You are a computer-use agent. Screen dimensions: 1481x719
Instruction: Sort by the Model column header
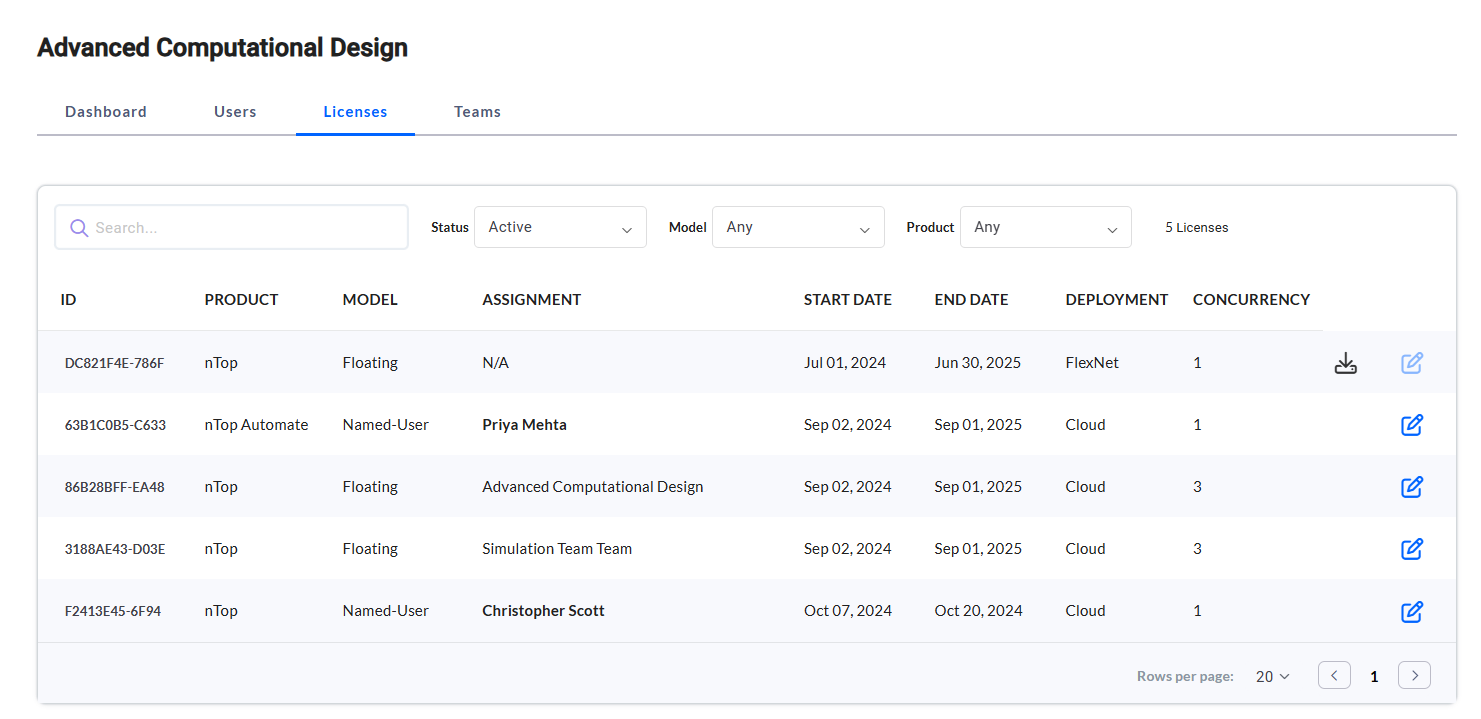[x=370, y=300]
